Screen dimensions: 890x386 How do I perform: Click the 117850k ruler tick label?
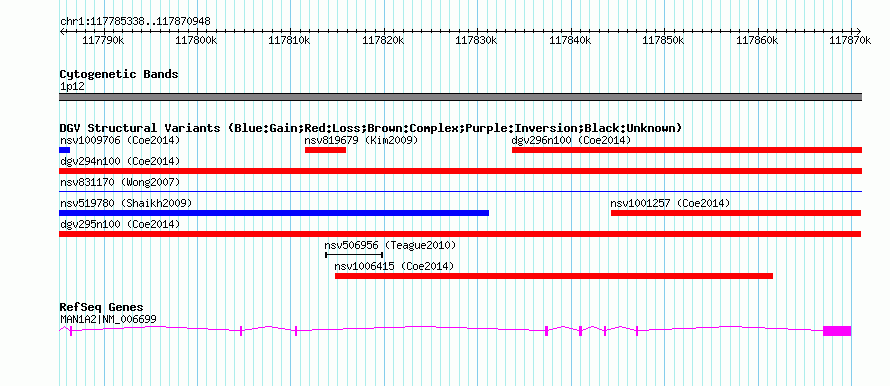click(x=664, y=40)
